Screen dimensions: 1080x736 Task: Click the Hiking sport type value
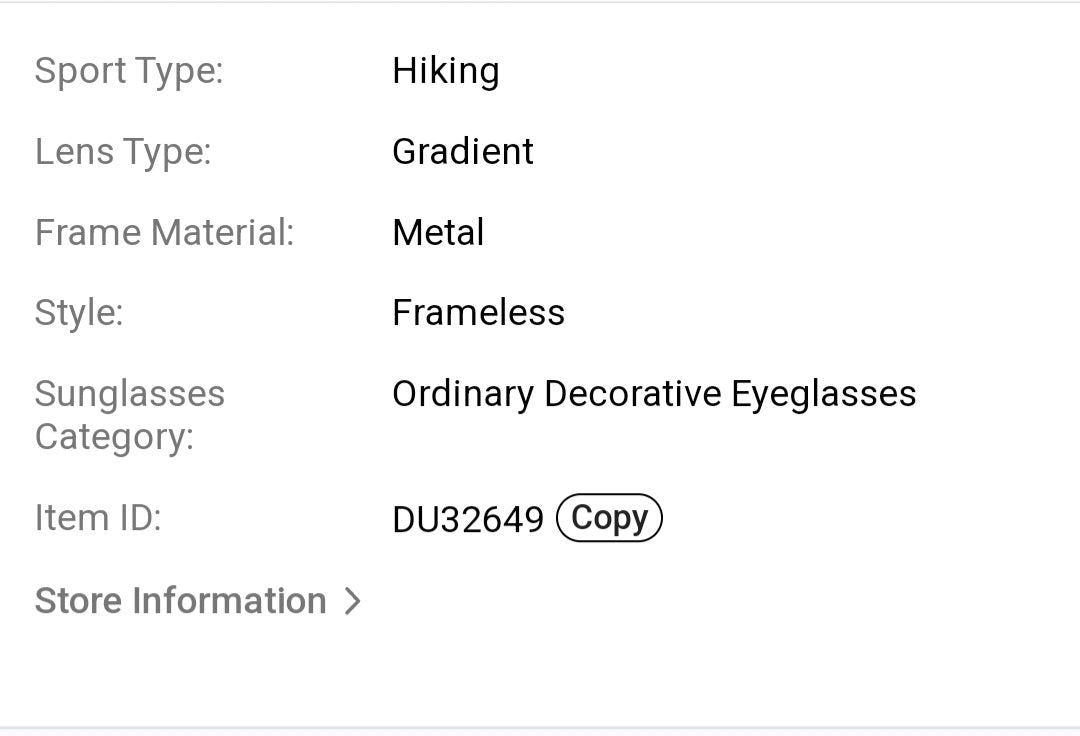pyautogui.click(x=446, y=70)
